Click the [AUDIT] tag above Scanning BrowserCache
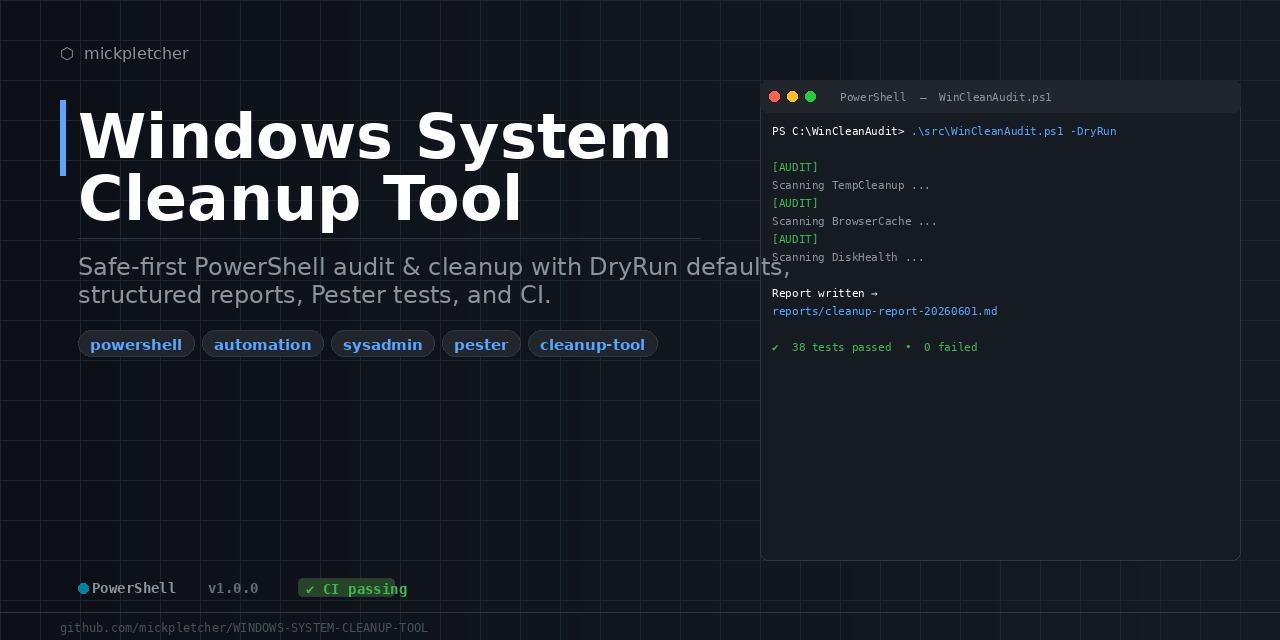Screen dimensions: 1280x640 [x=795, y=203]
